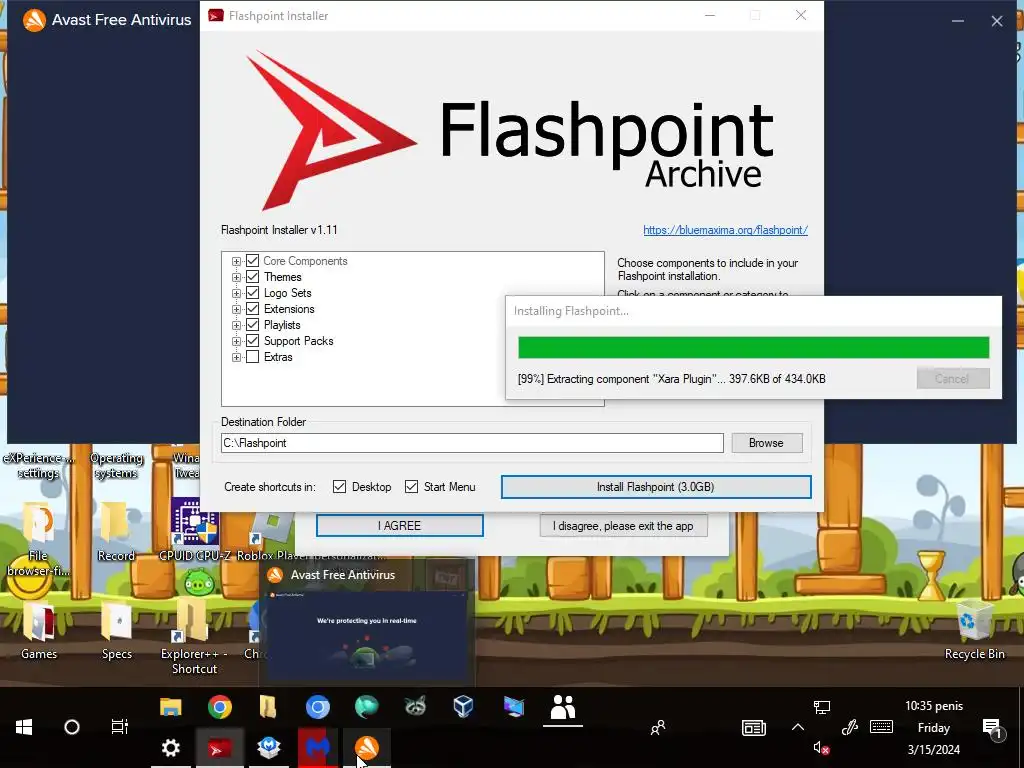Image resolution: width=1024 pixels, height=768 pixels.
Task: Switch to Flashpoint Installer taskbar icon
Action: 219,748
